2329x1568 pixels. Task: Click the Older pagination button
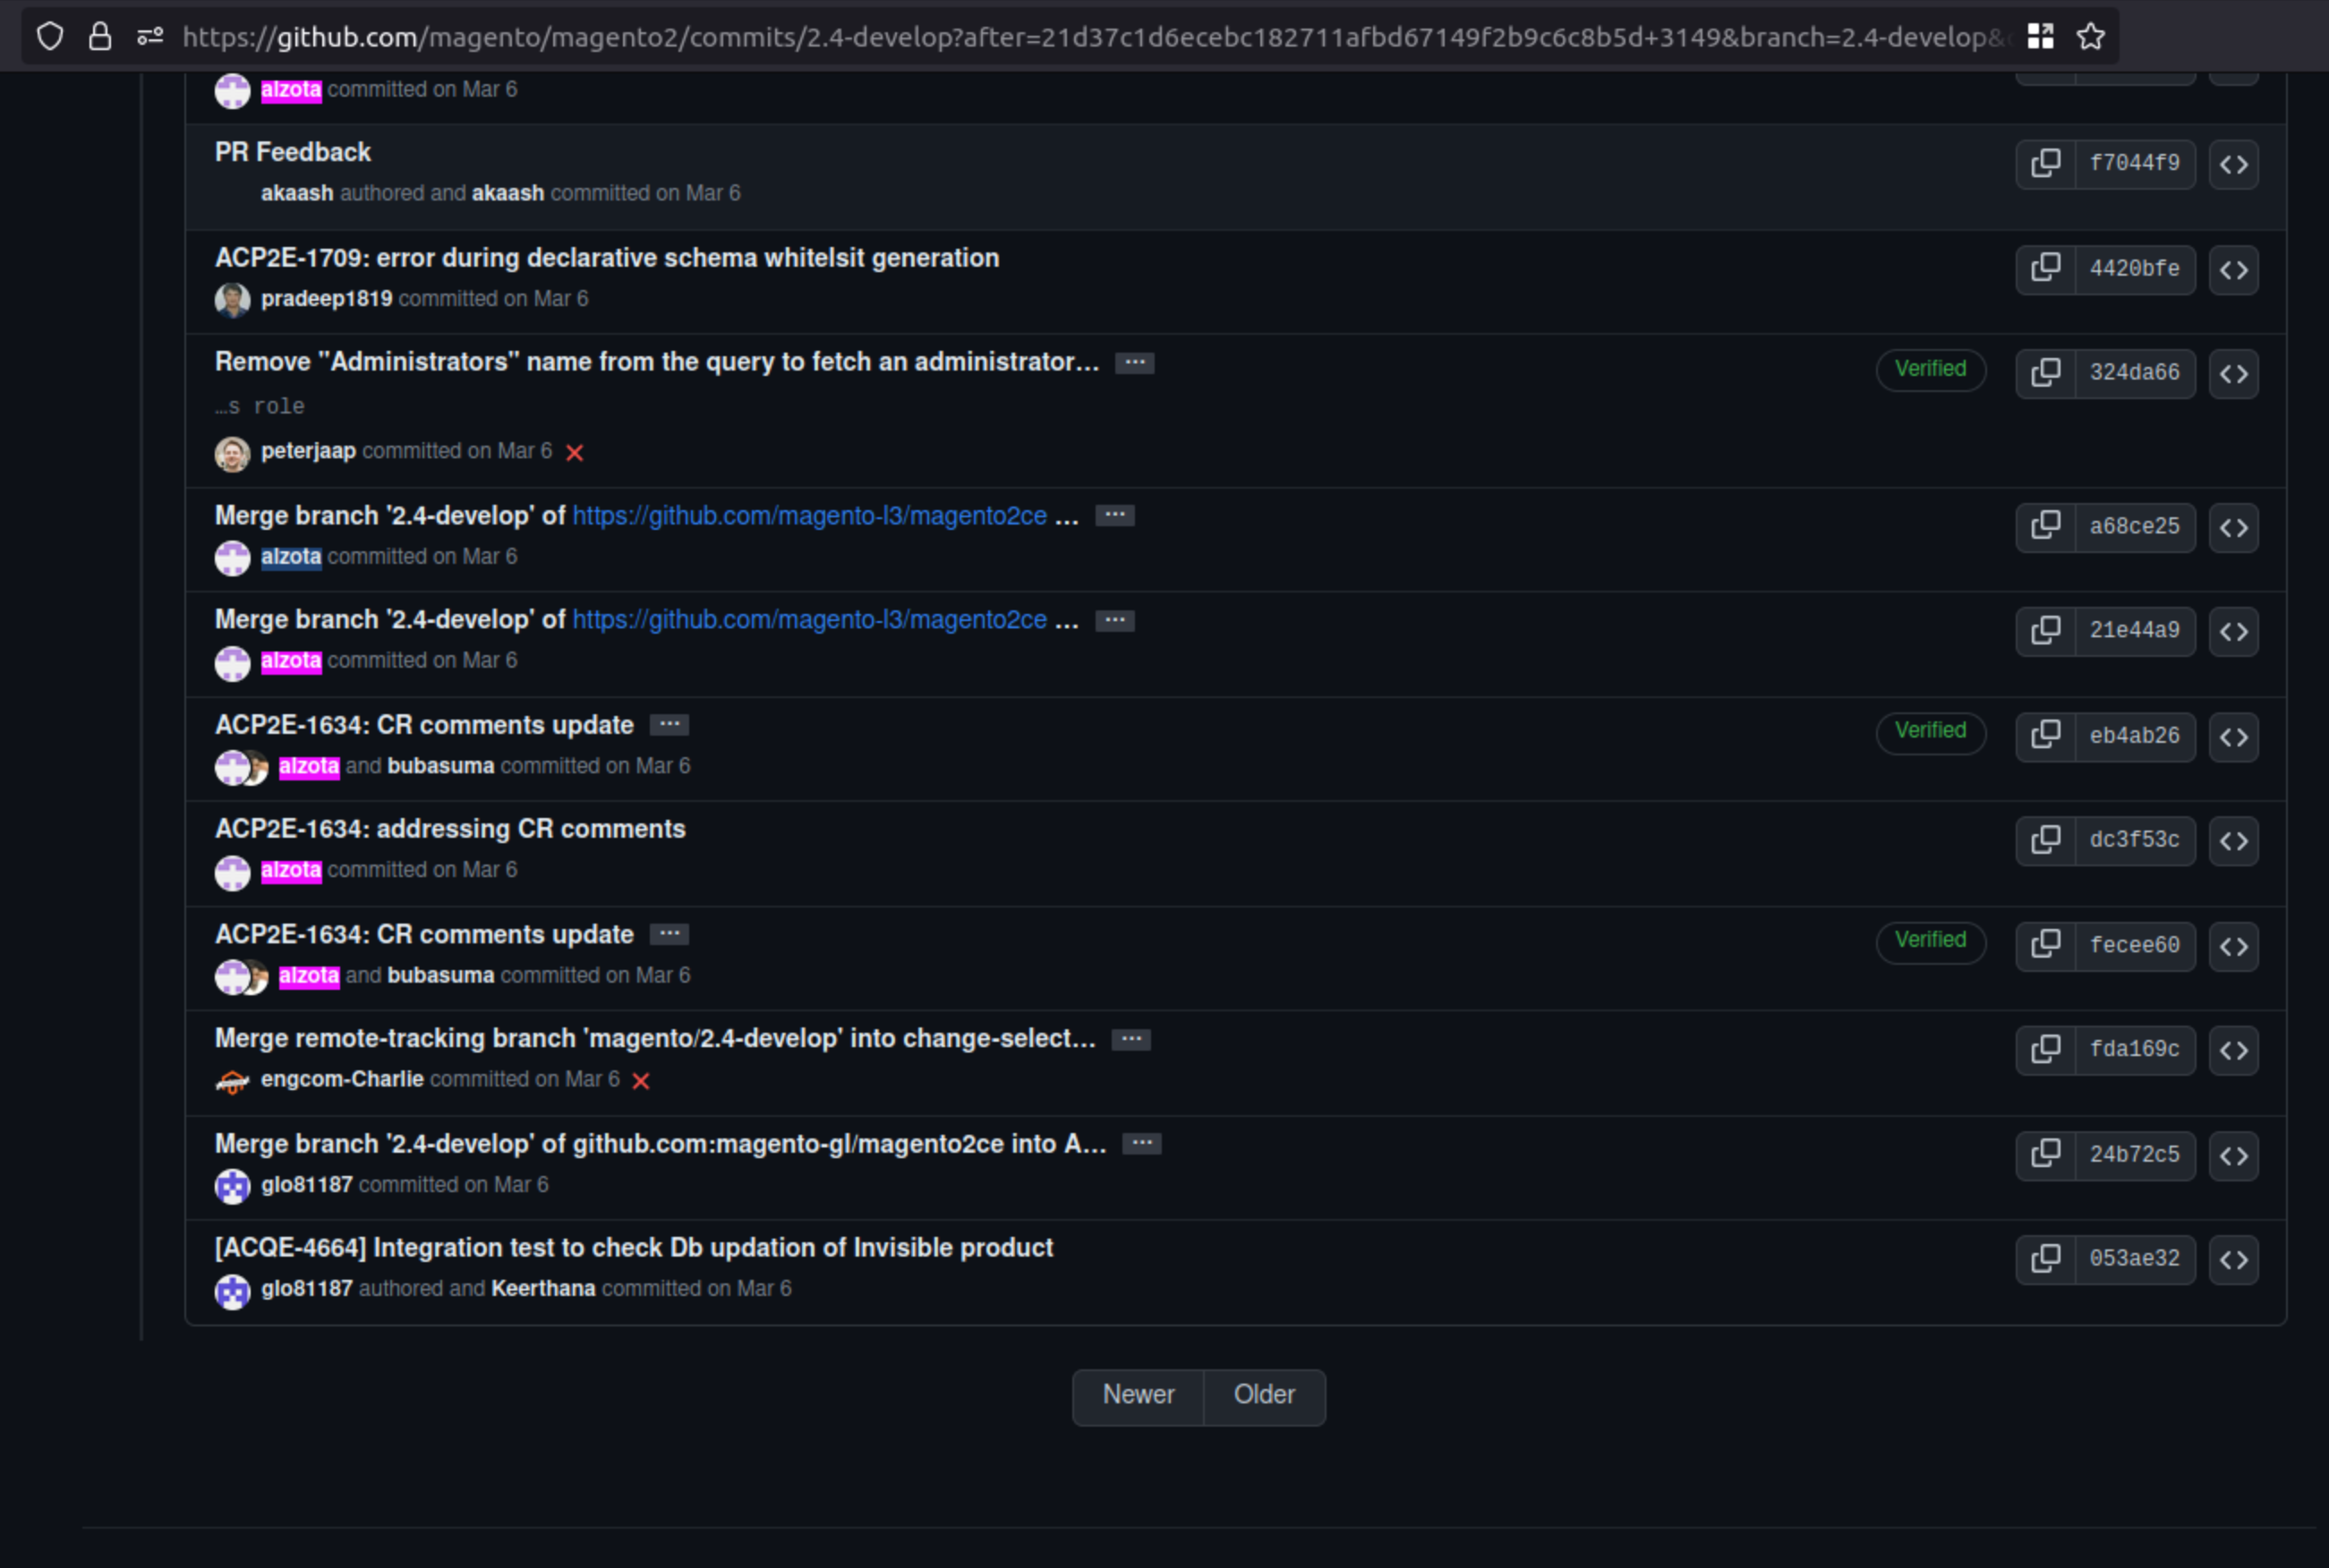[x=1263, y=1395]
